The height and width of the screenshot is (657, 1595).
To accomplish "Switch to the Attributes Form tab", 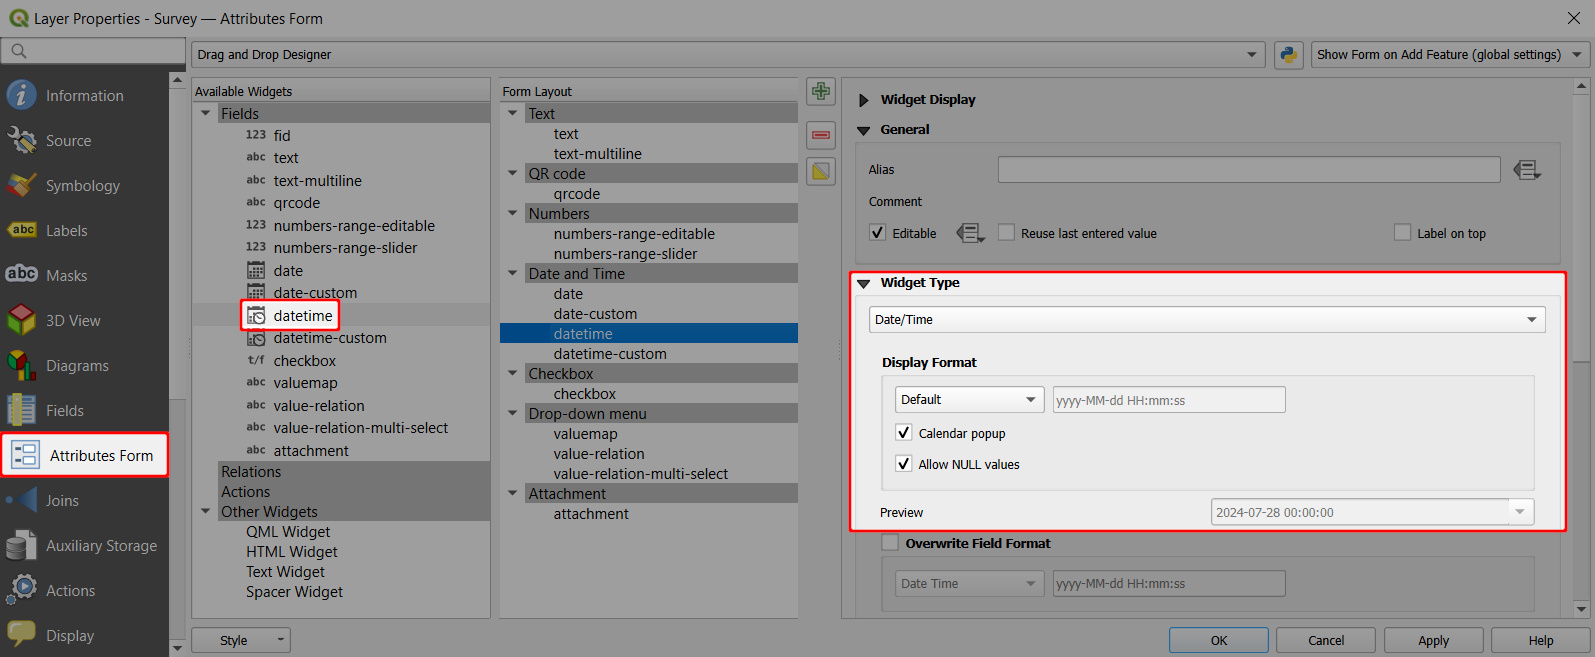I will click(85, 455).
